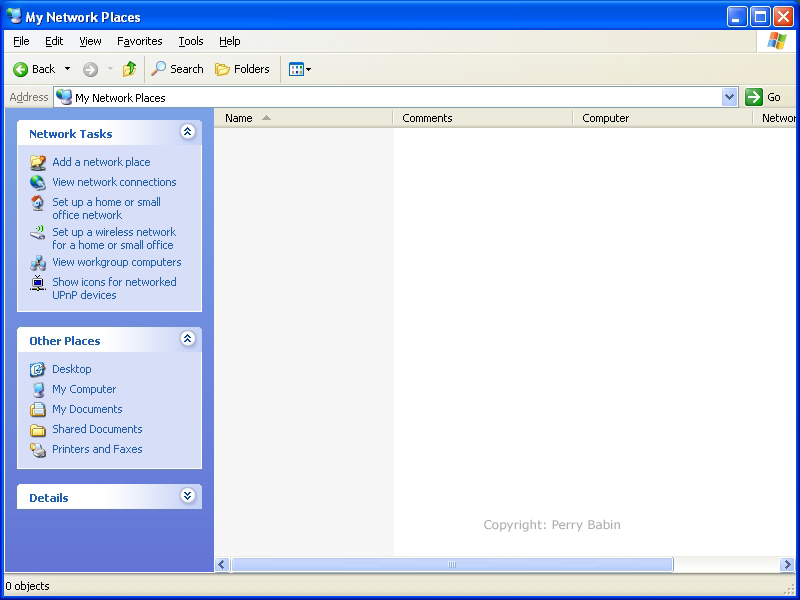Click the wireless network setup icon
The image size is (800, 600).
pyautogui.click(x=38, y=233)
